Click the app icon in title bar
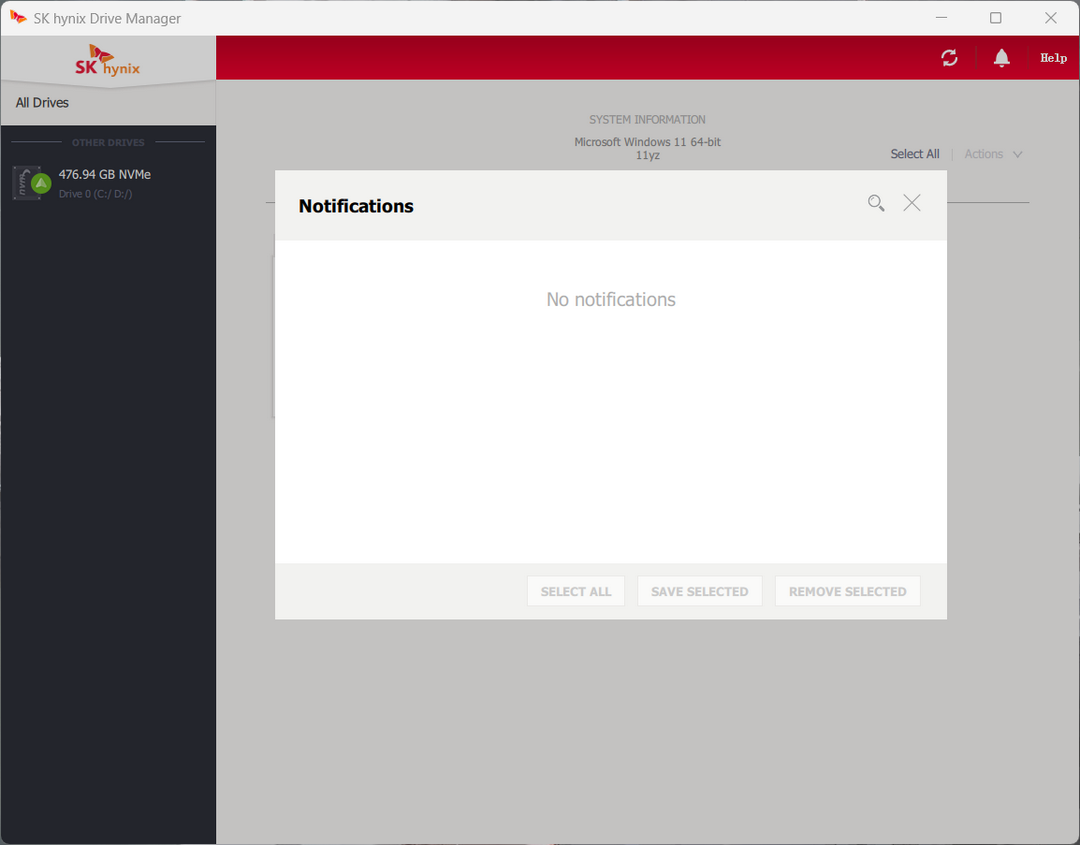The height and width of the screenshot is (845, 1080). point(18,18)
